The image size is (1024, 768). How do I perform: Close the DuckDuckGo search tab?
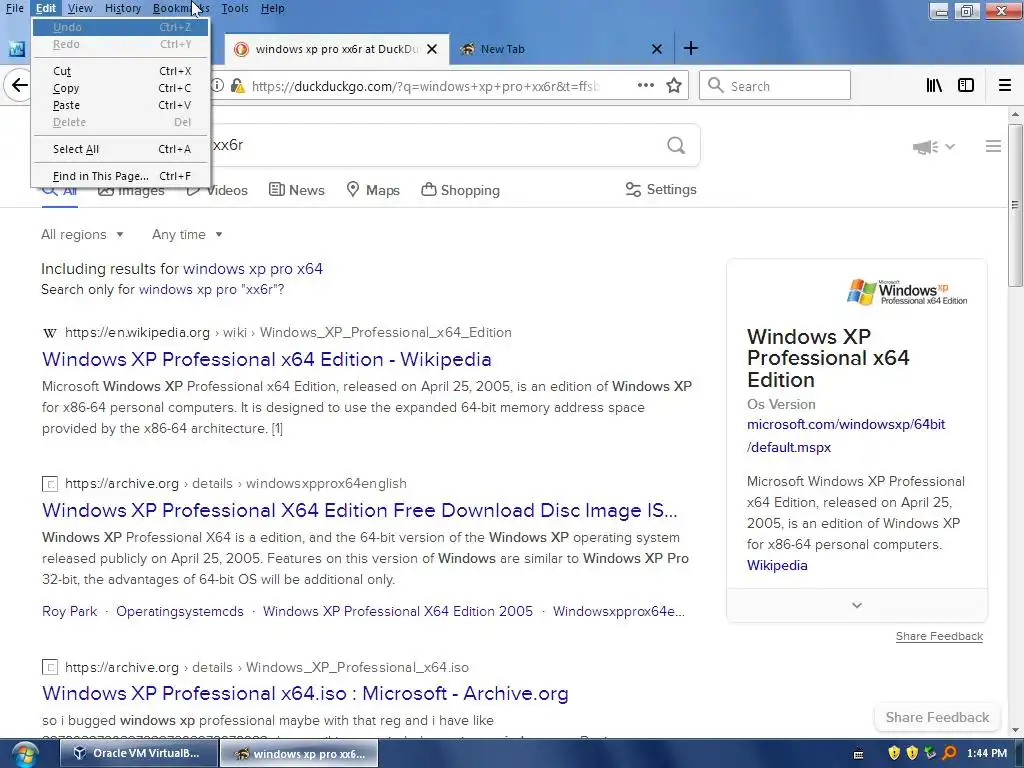point(432,49)
